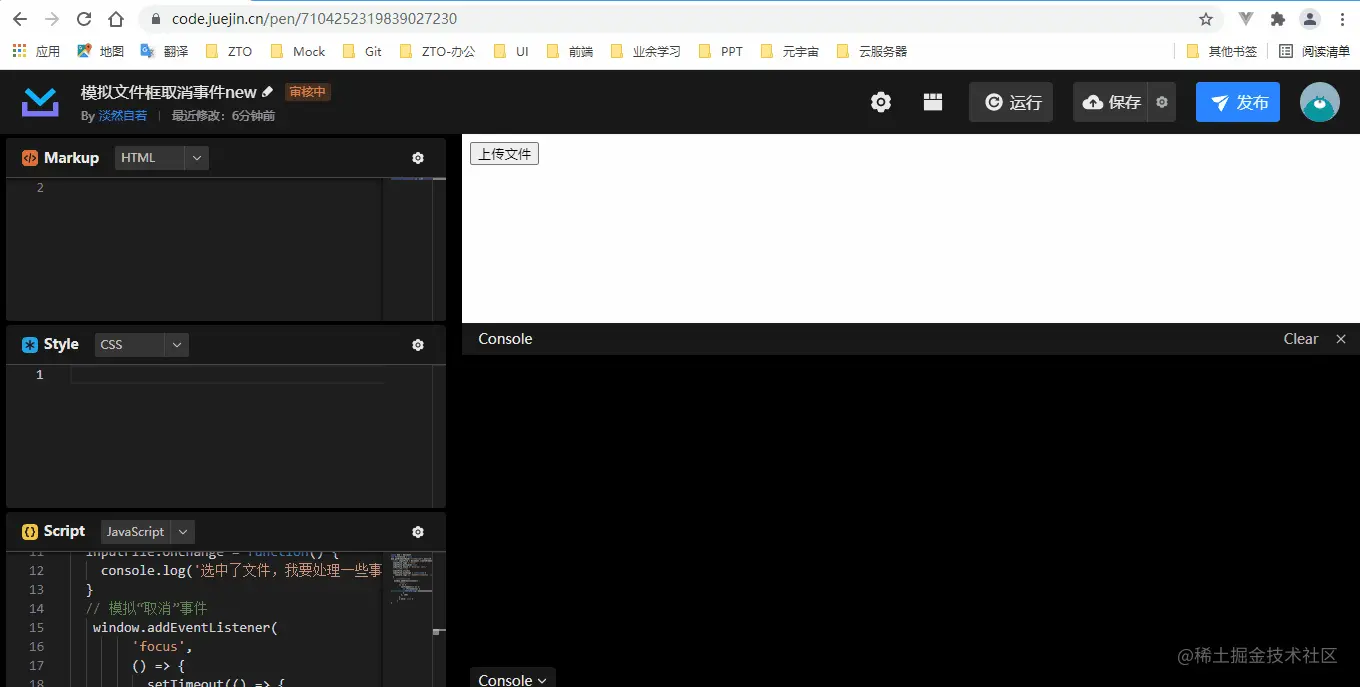Click the pencil icon to rename the pen
Viewport: 1360px width, 687px height.
click(x=266, y=90)
